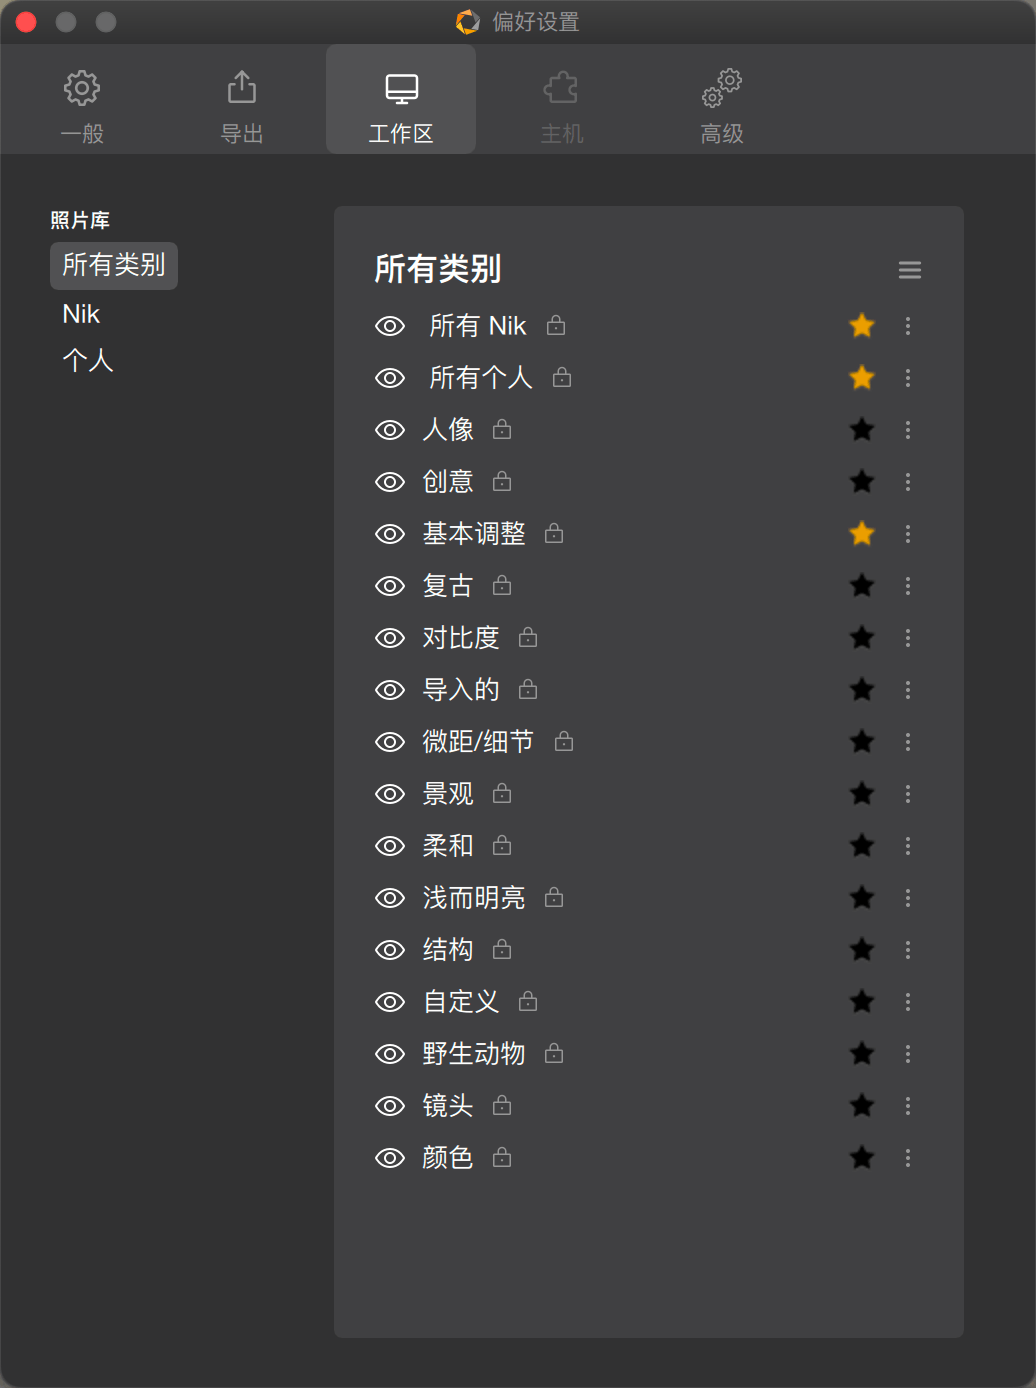The width and height of the screenshot is (1036, 1388).
Task: Hide the 复古 category via eye icon
Action: click(x=389, y=586)
